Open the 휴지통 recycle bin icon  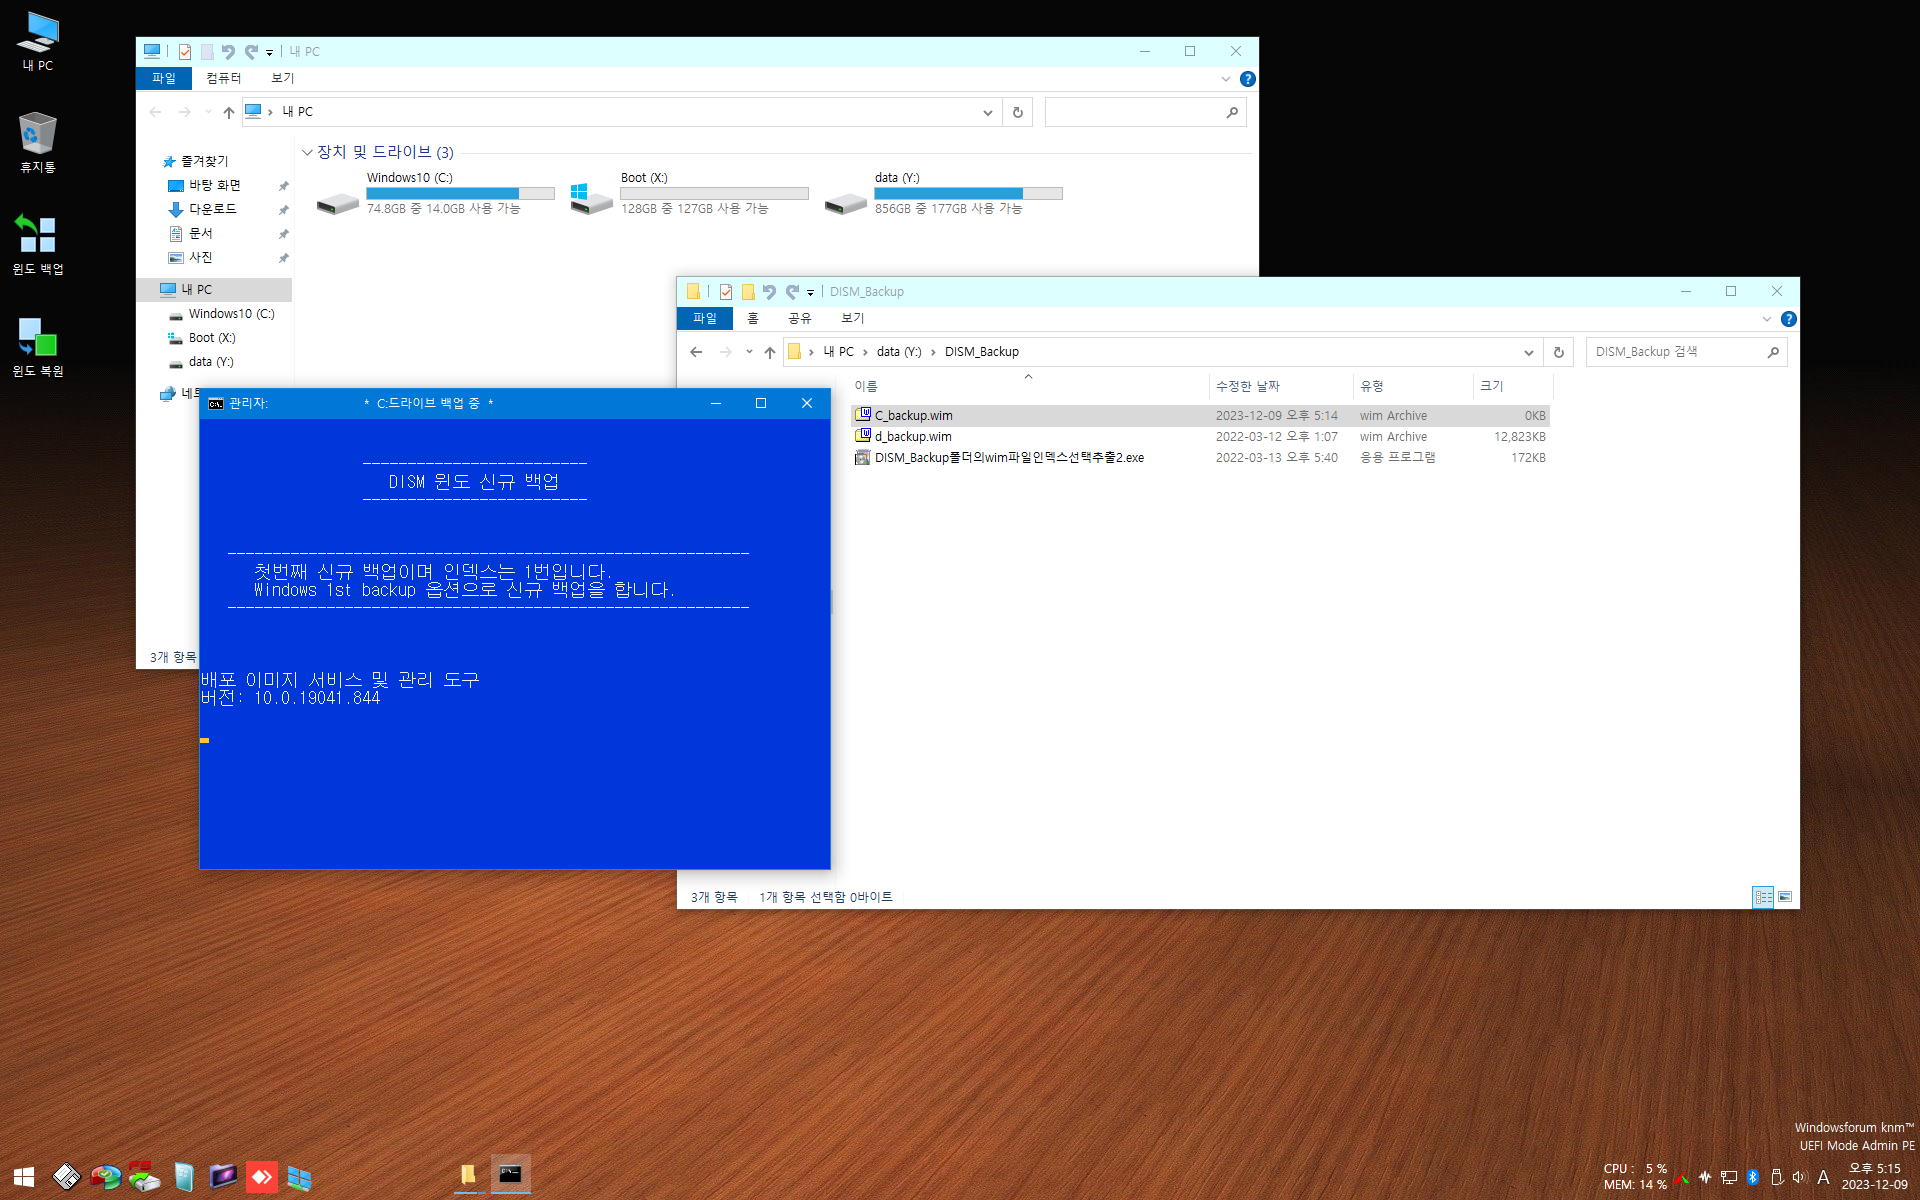point(38,143)
